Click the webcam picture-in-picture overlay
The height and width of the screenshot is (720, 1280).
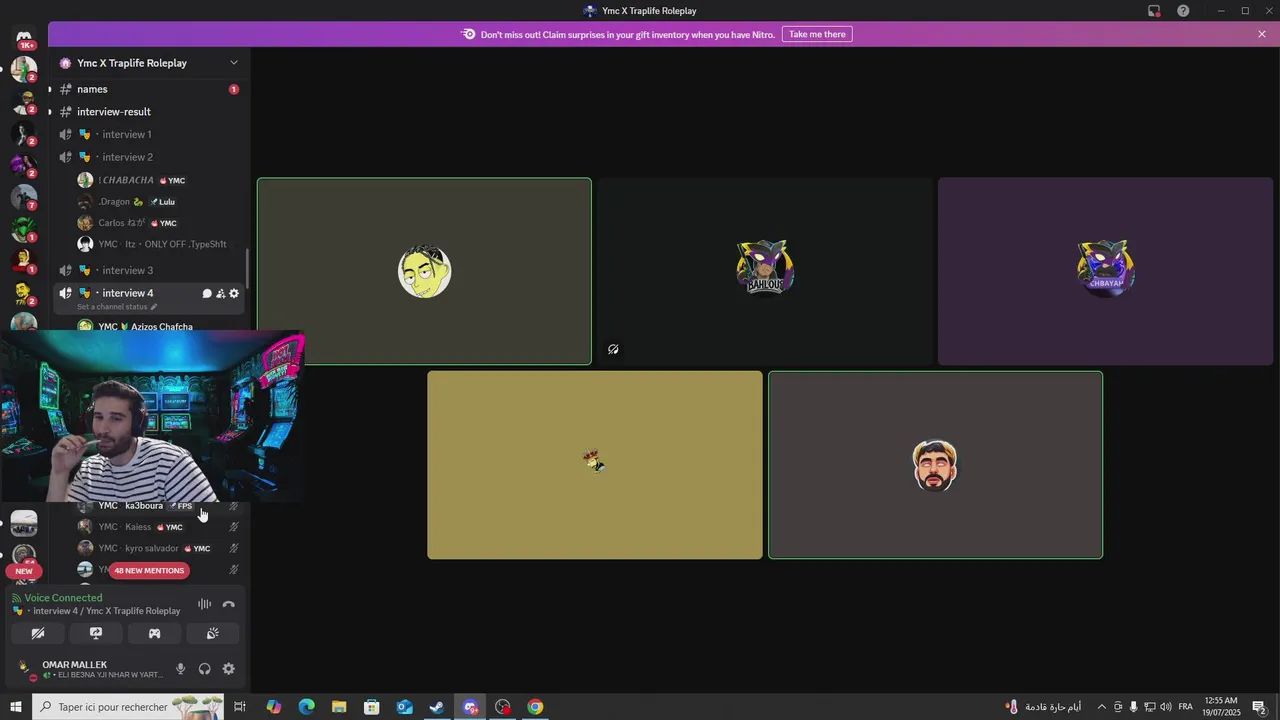tap(152, 416)
